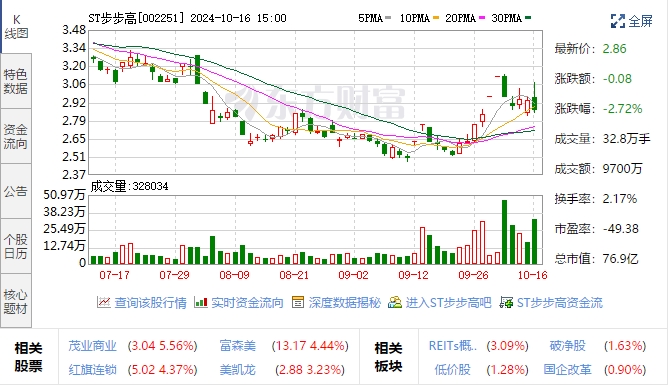Open related sector 国企改革
The width and height of the screenshot is (668, 385).
(567, 369)
